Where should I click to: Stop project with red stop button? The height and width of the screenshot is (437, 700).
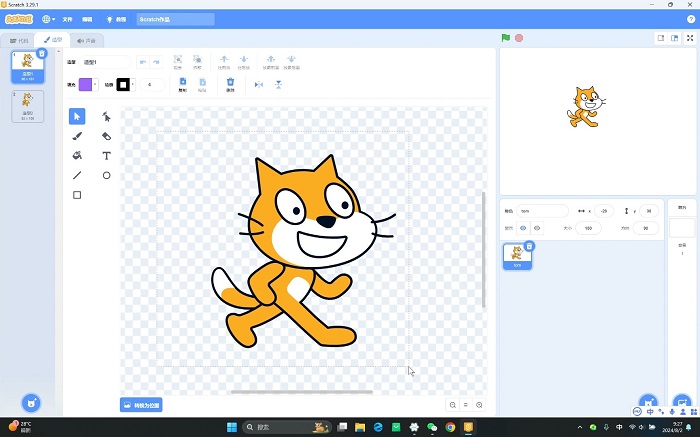coord(519,38)
